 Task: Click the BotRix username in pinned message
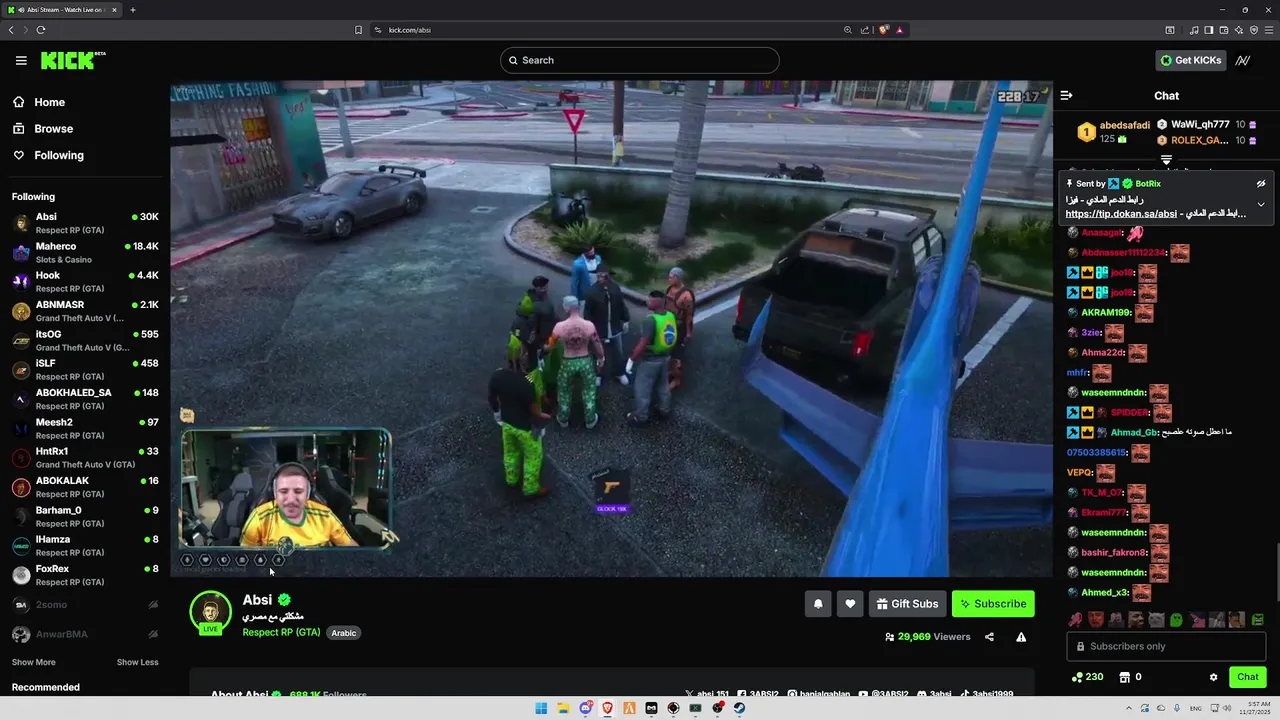tap(1148, 184)
